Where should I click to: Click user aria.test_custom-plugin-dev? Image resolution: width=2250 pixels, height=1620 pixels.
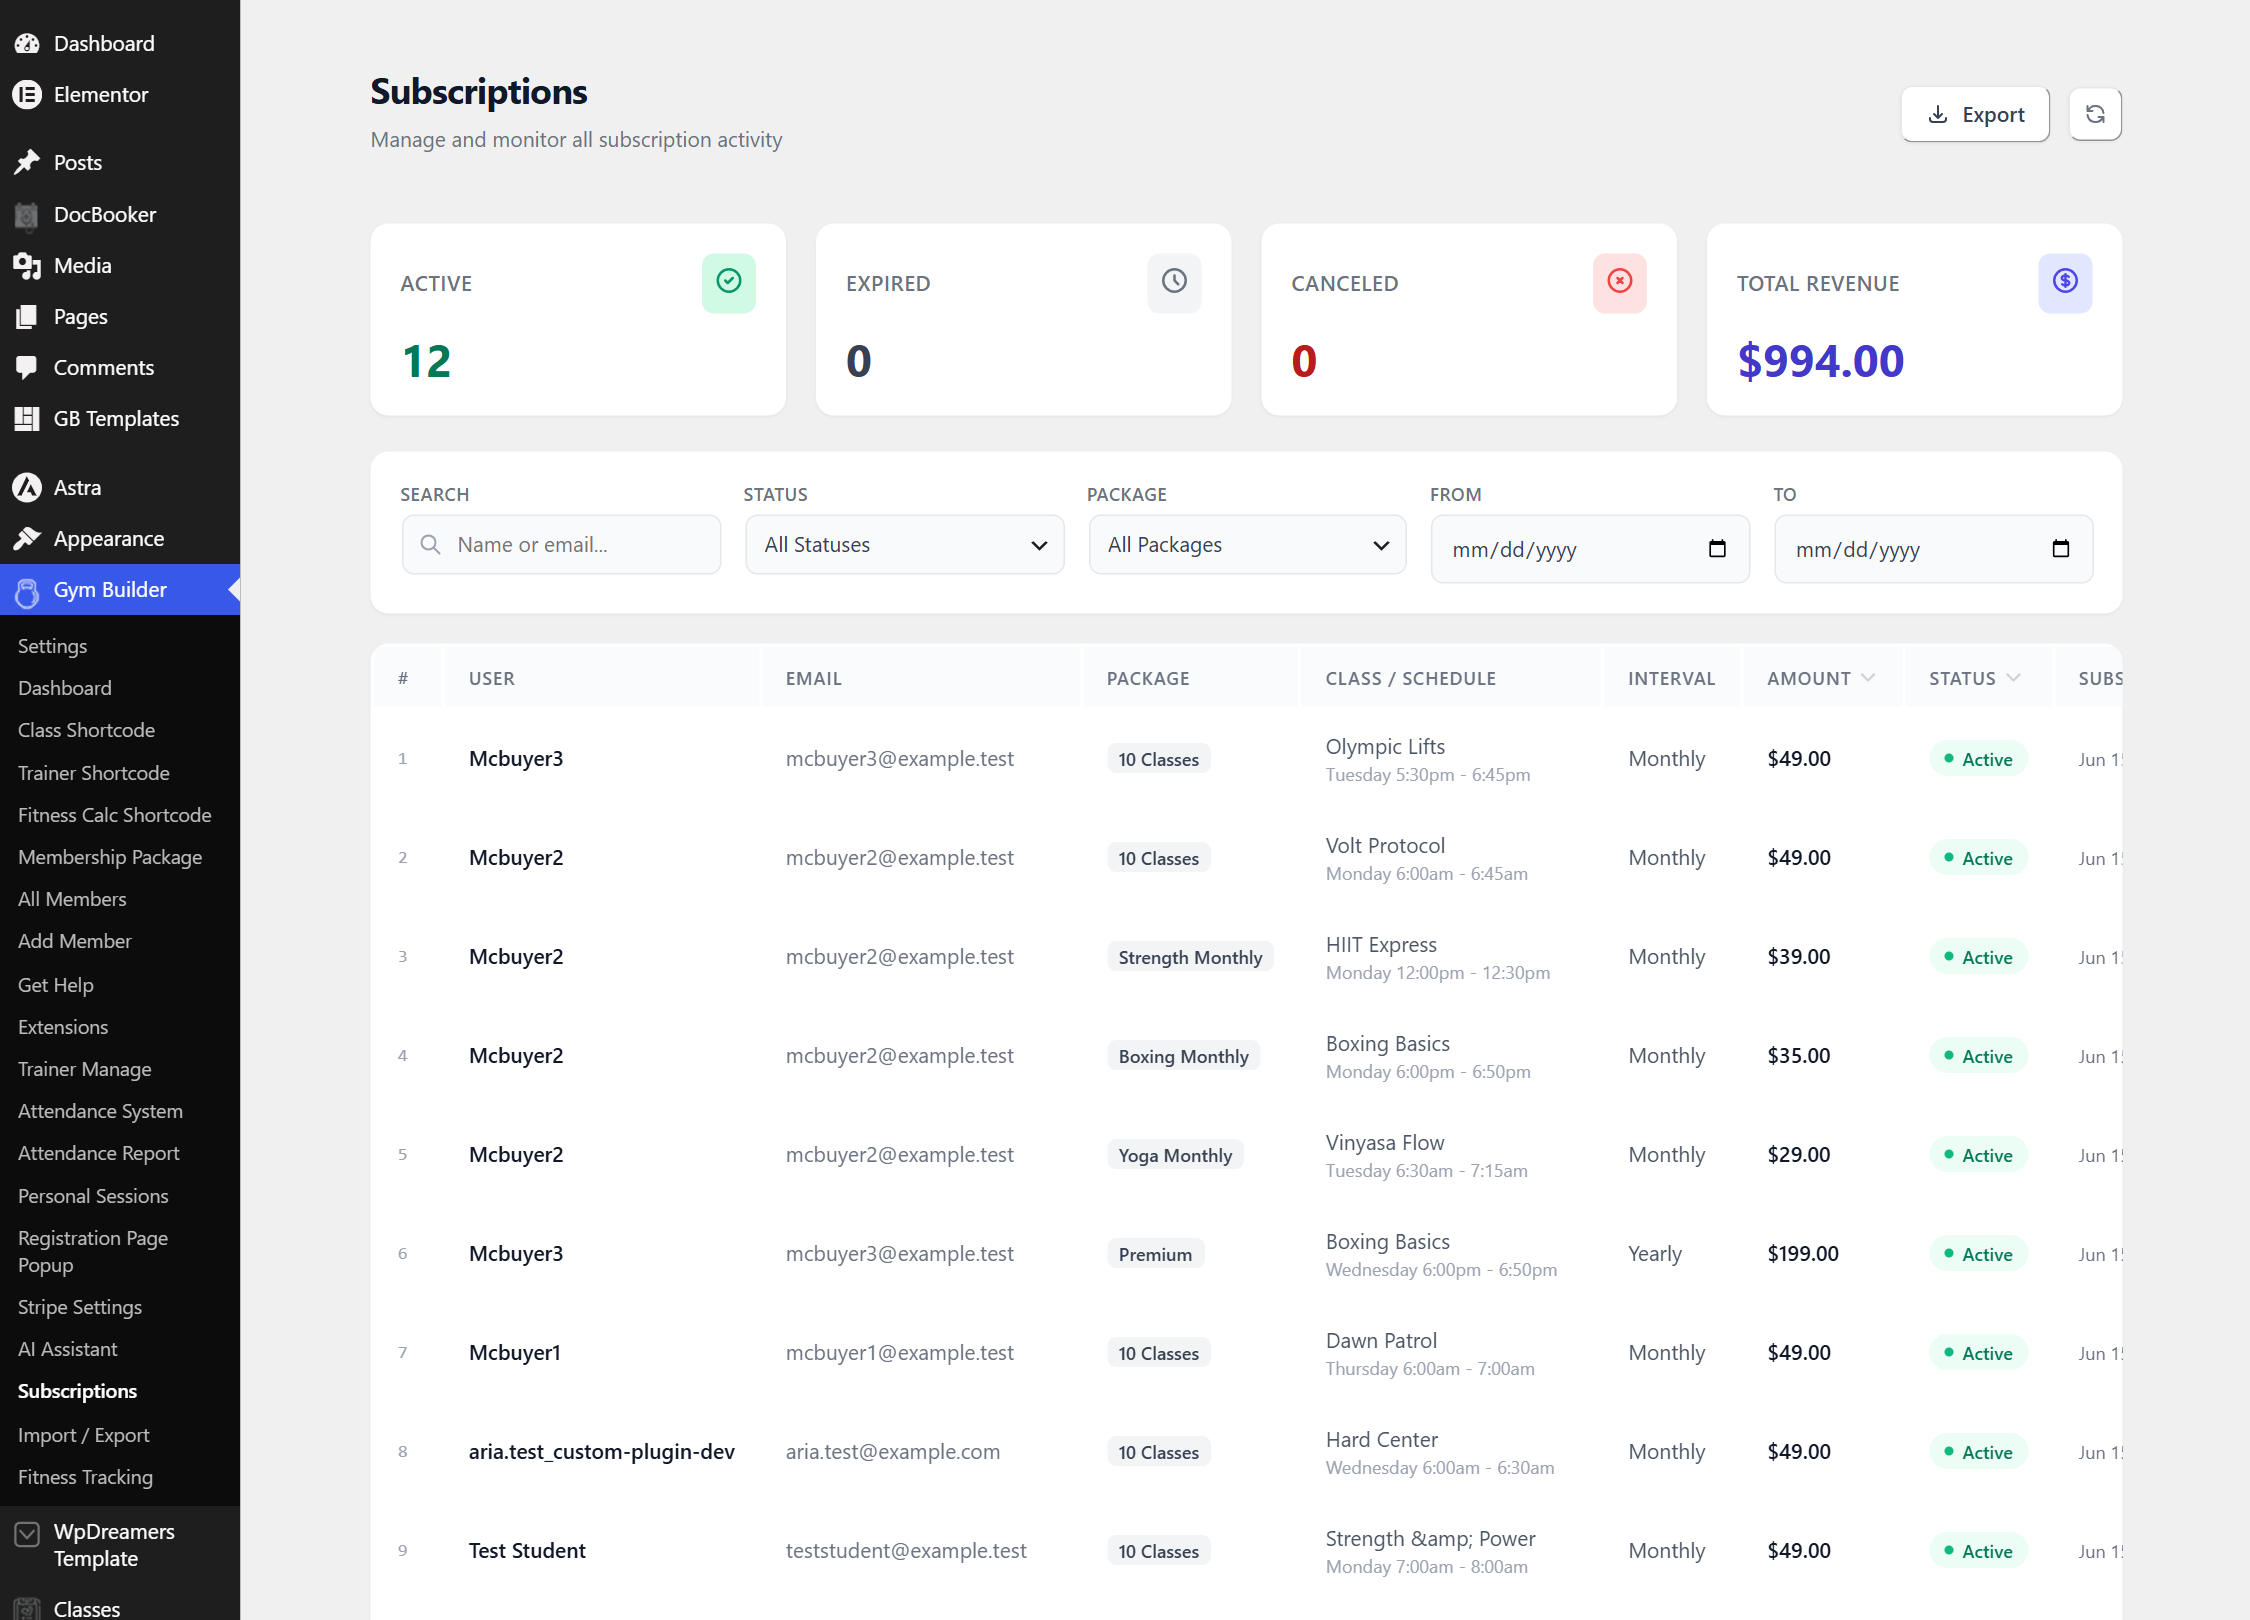(601, 1451)
